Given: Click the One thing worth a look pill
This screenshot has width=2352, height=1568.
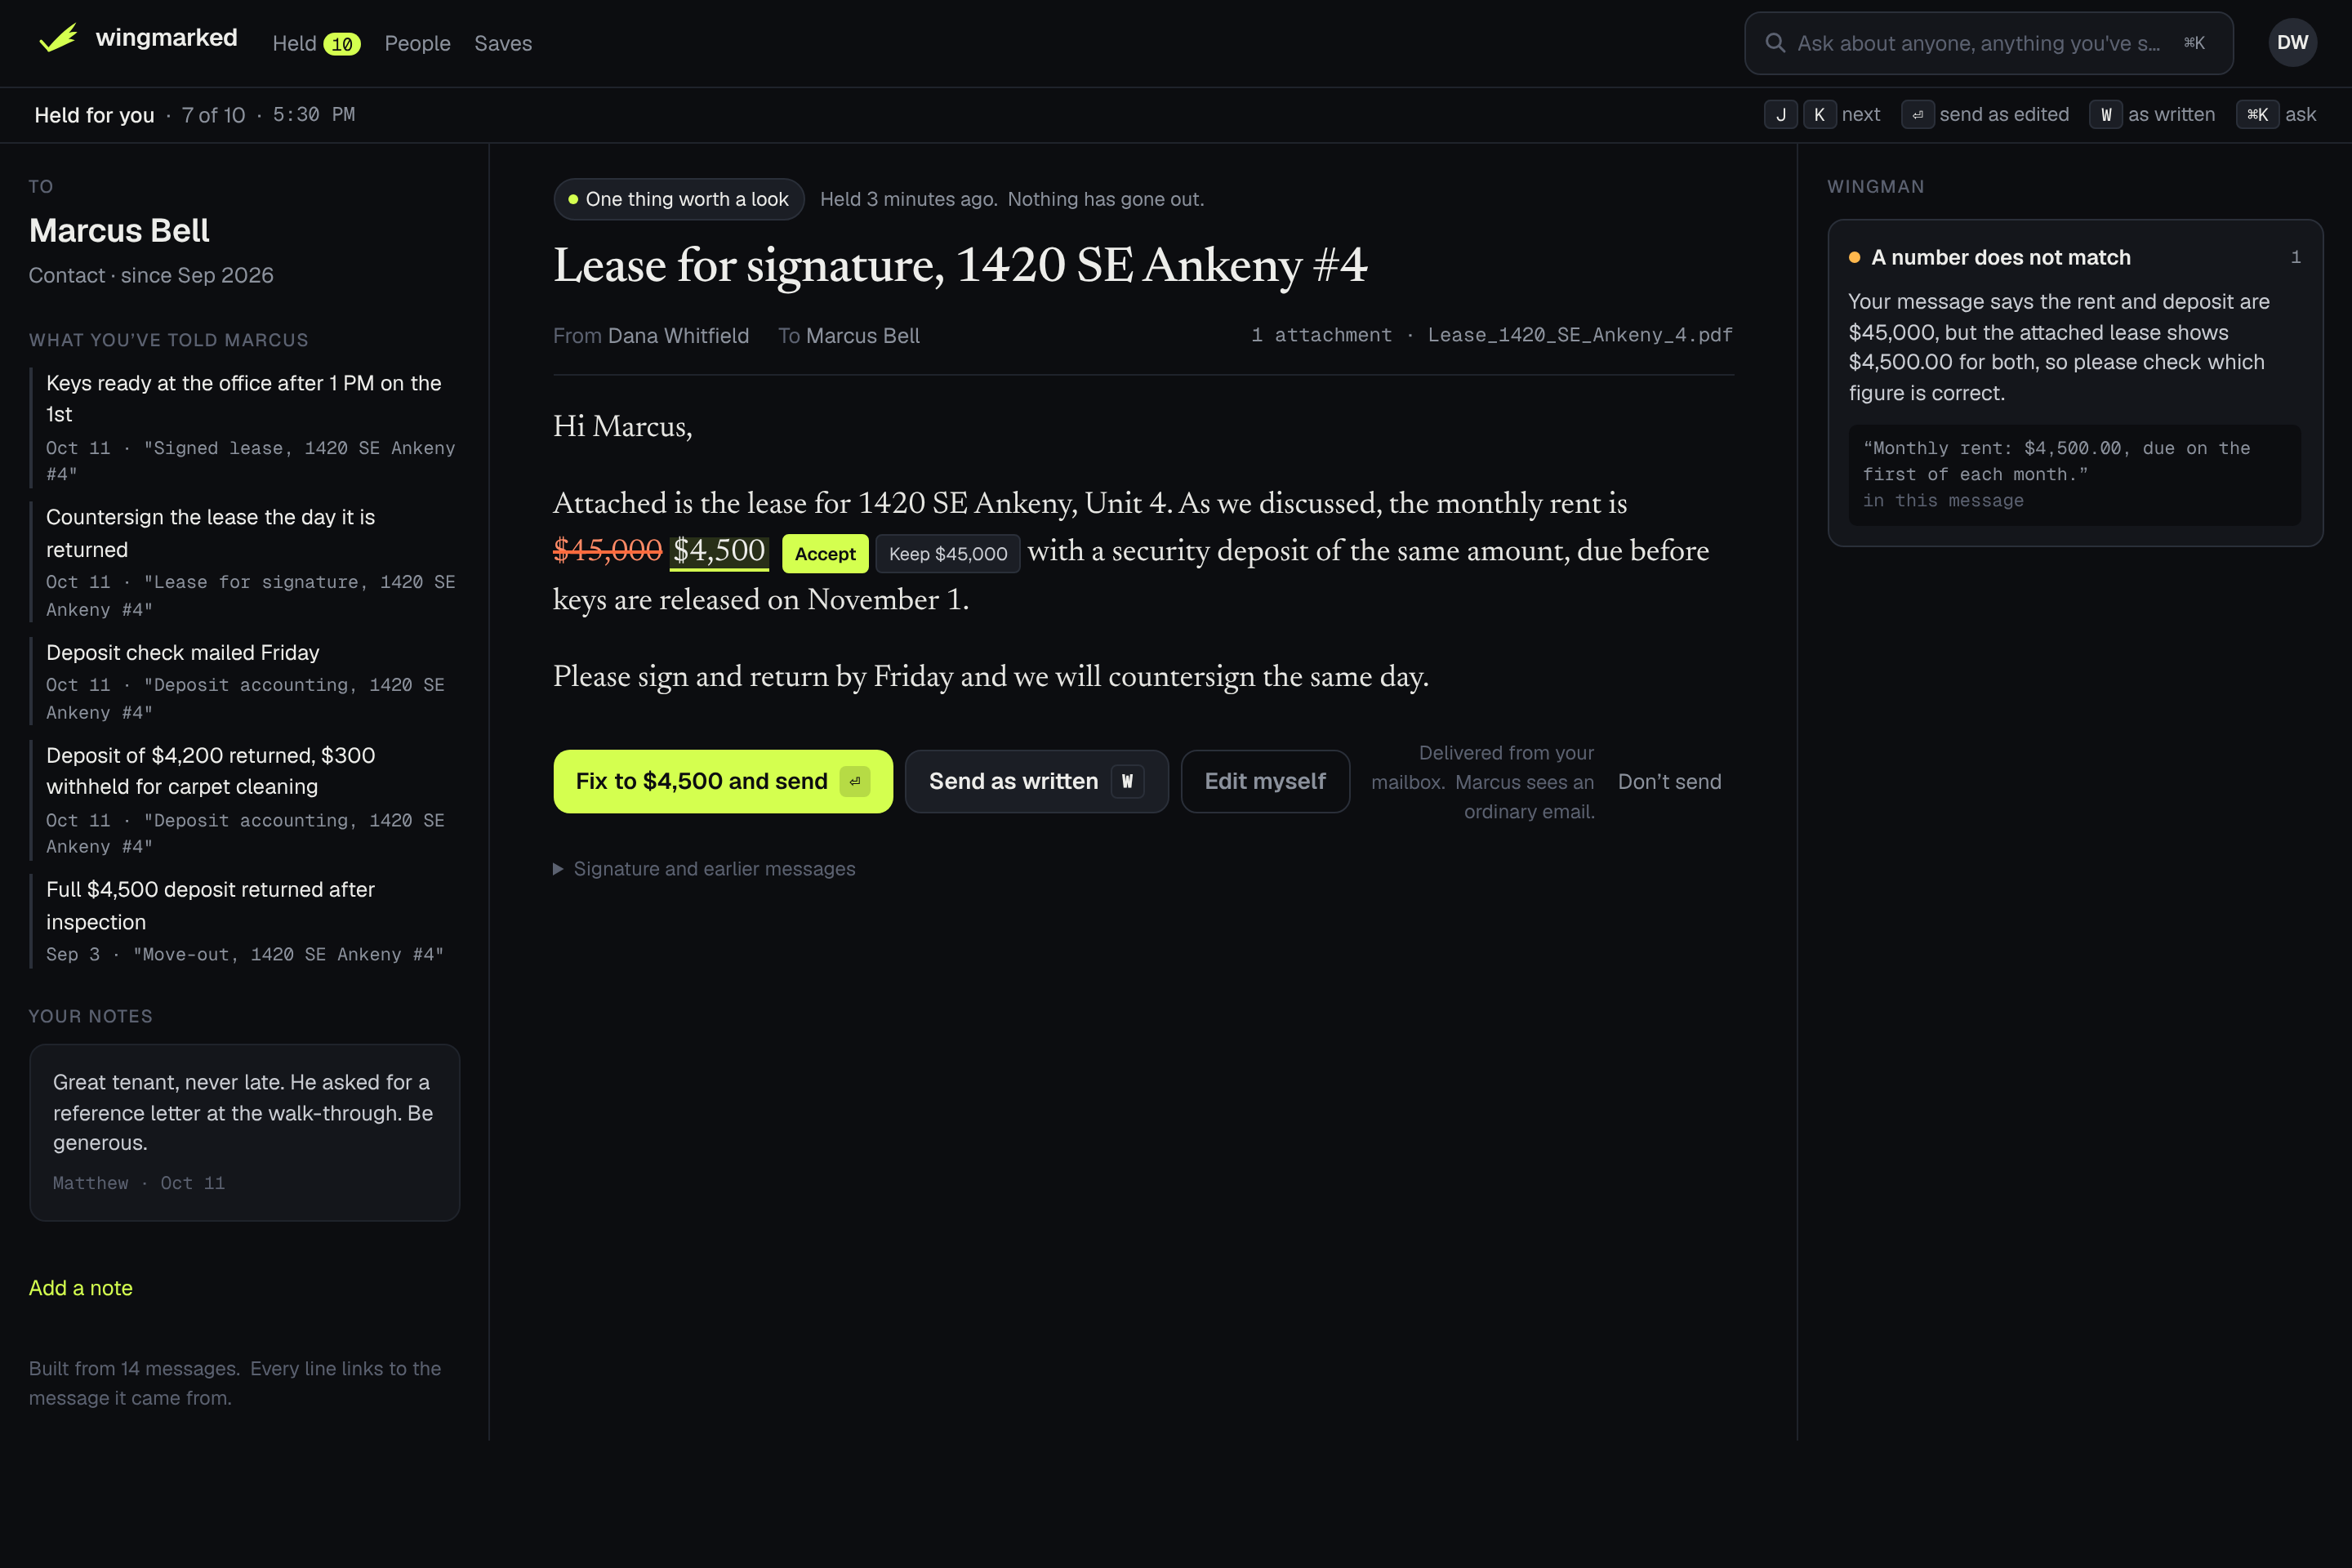Looking at the screenshot, I should (x=679, y=199).
